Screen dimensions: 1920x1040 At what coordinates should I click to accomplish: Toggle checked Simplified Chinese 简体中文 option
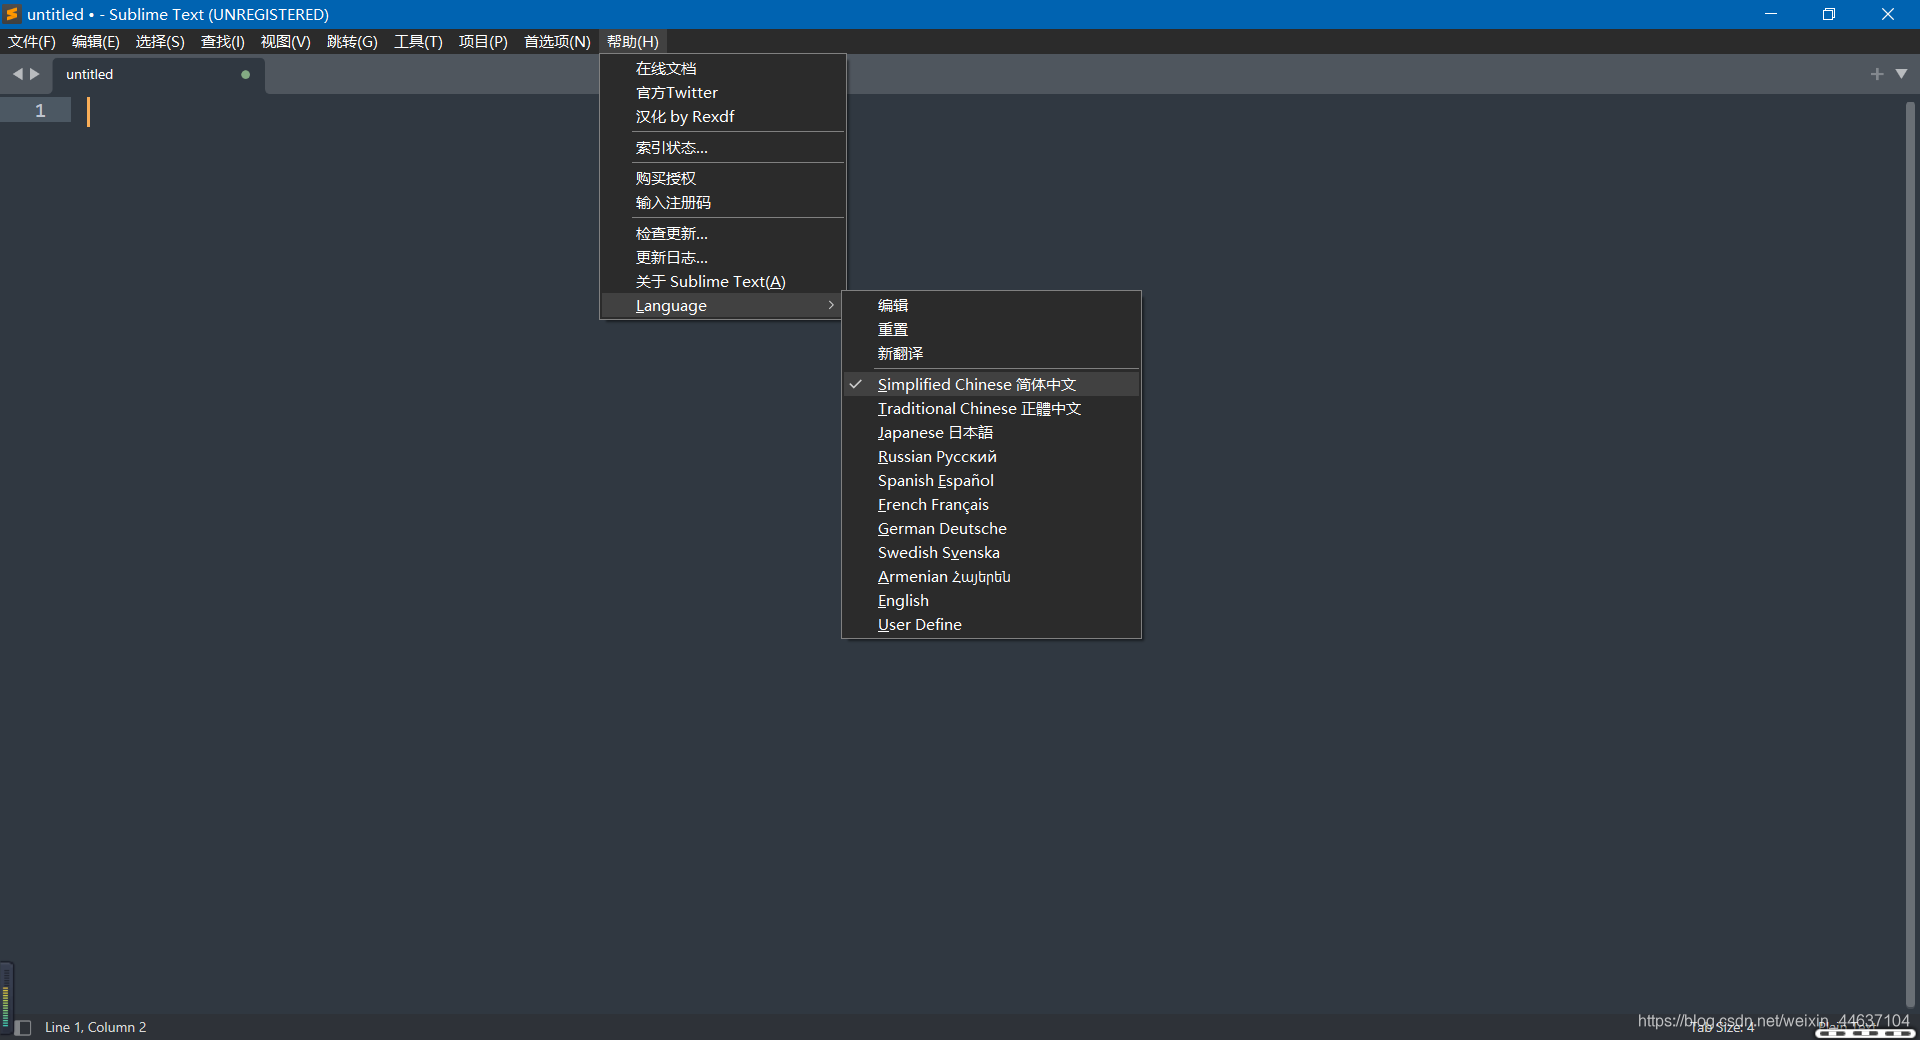pyautogui.click(x=991, y=384)
